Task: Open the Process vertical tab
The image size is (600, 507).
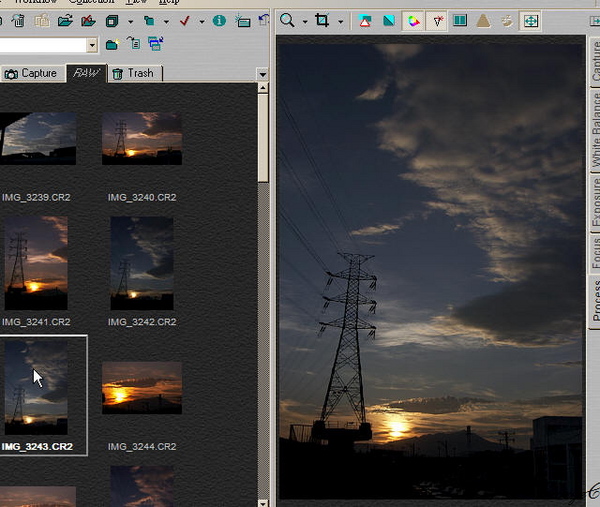Action: point(595,300)
